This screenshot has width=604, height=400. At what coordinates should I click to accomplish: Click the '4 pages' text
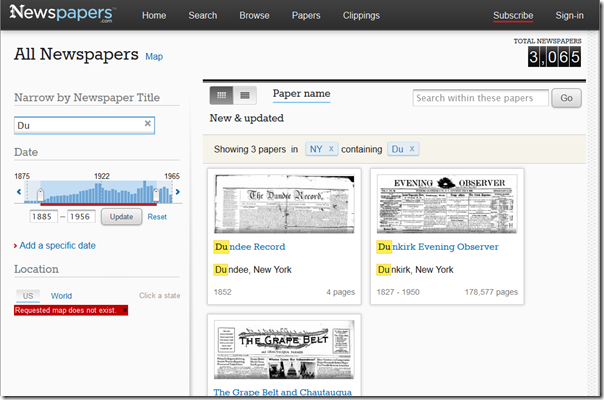[x=341, y=292]
